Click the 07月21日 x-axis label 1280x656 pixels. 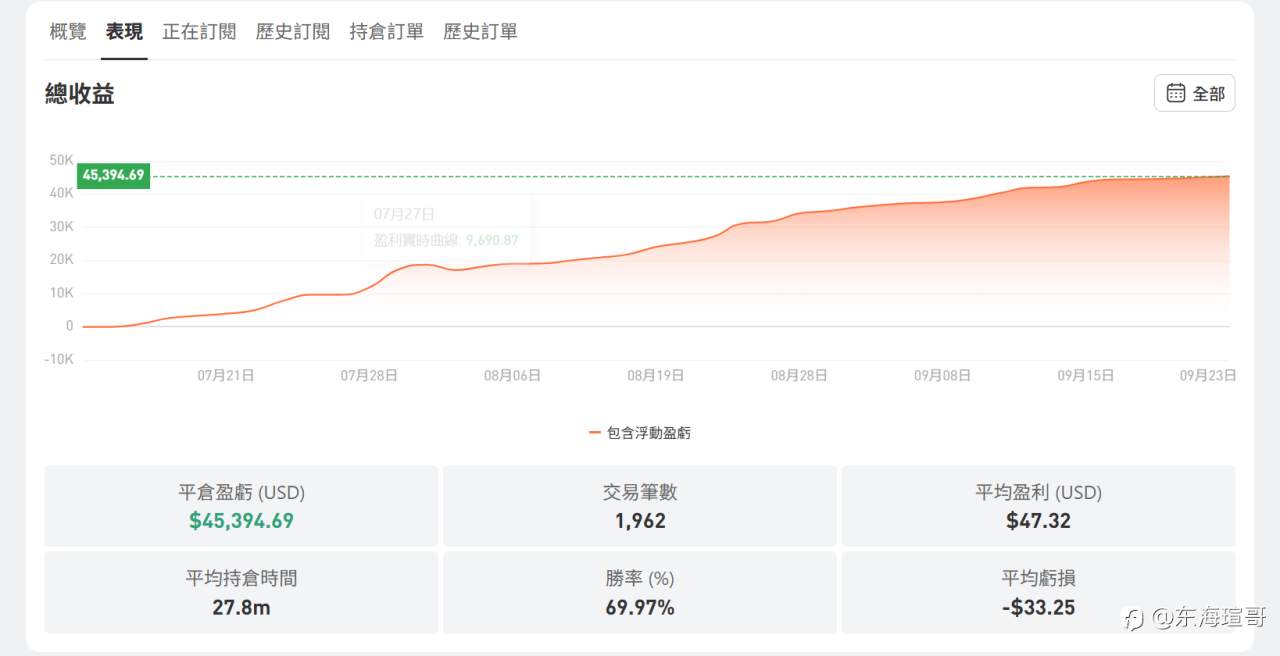tap(226, 376)
